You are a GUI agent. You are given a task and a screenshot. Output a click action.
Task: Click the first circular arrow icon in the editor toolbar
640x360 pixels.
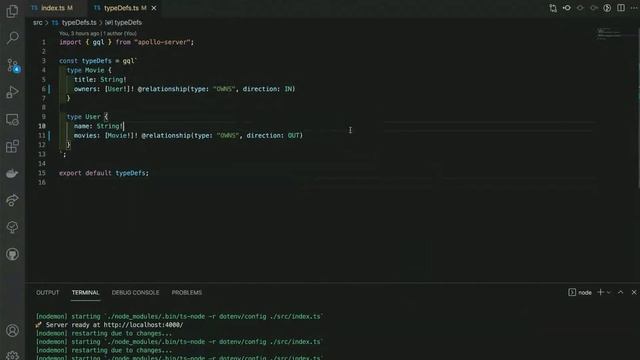pos(580,8)
